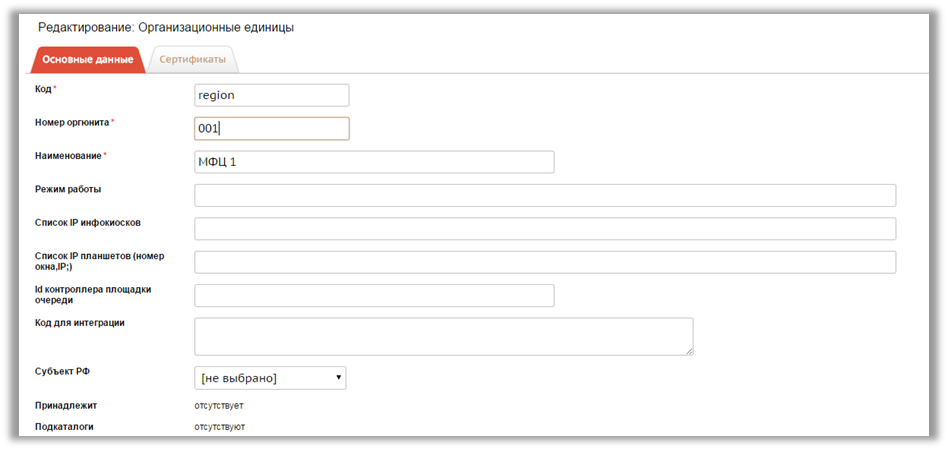Grab the text area resize handle corner
948x450 pixels.
point(689,351)
